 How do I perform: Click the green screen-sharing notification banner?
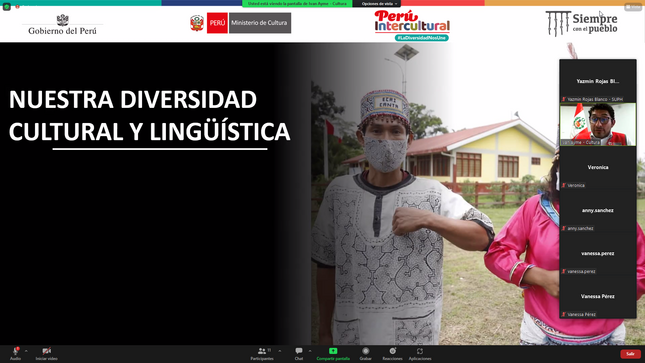(x=297, y=4)
